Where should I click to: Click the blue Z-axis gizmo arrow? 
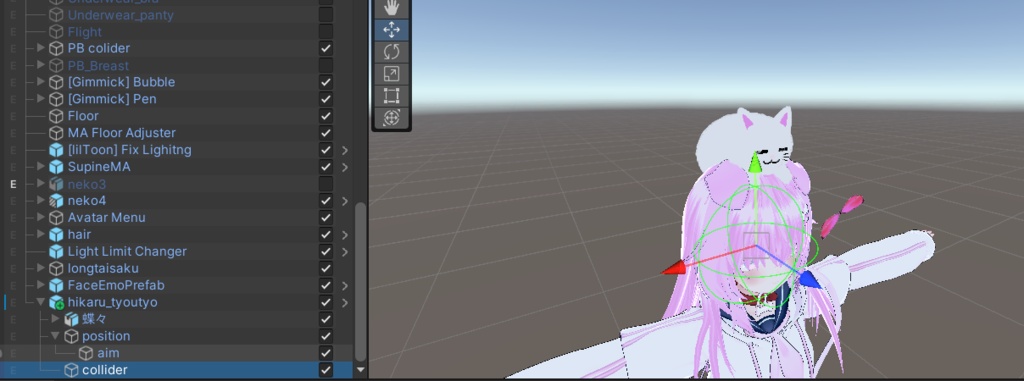point(809,280)
